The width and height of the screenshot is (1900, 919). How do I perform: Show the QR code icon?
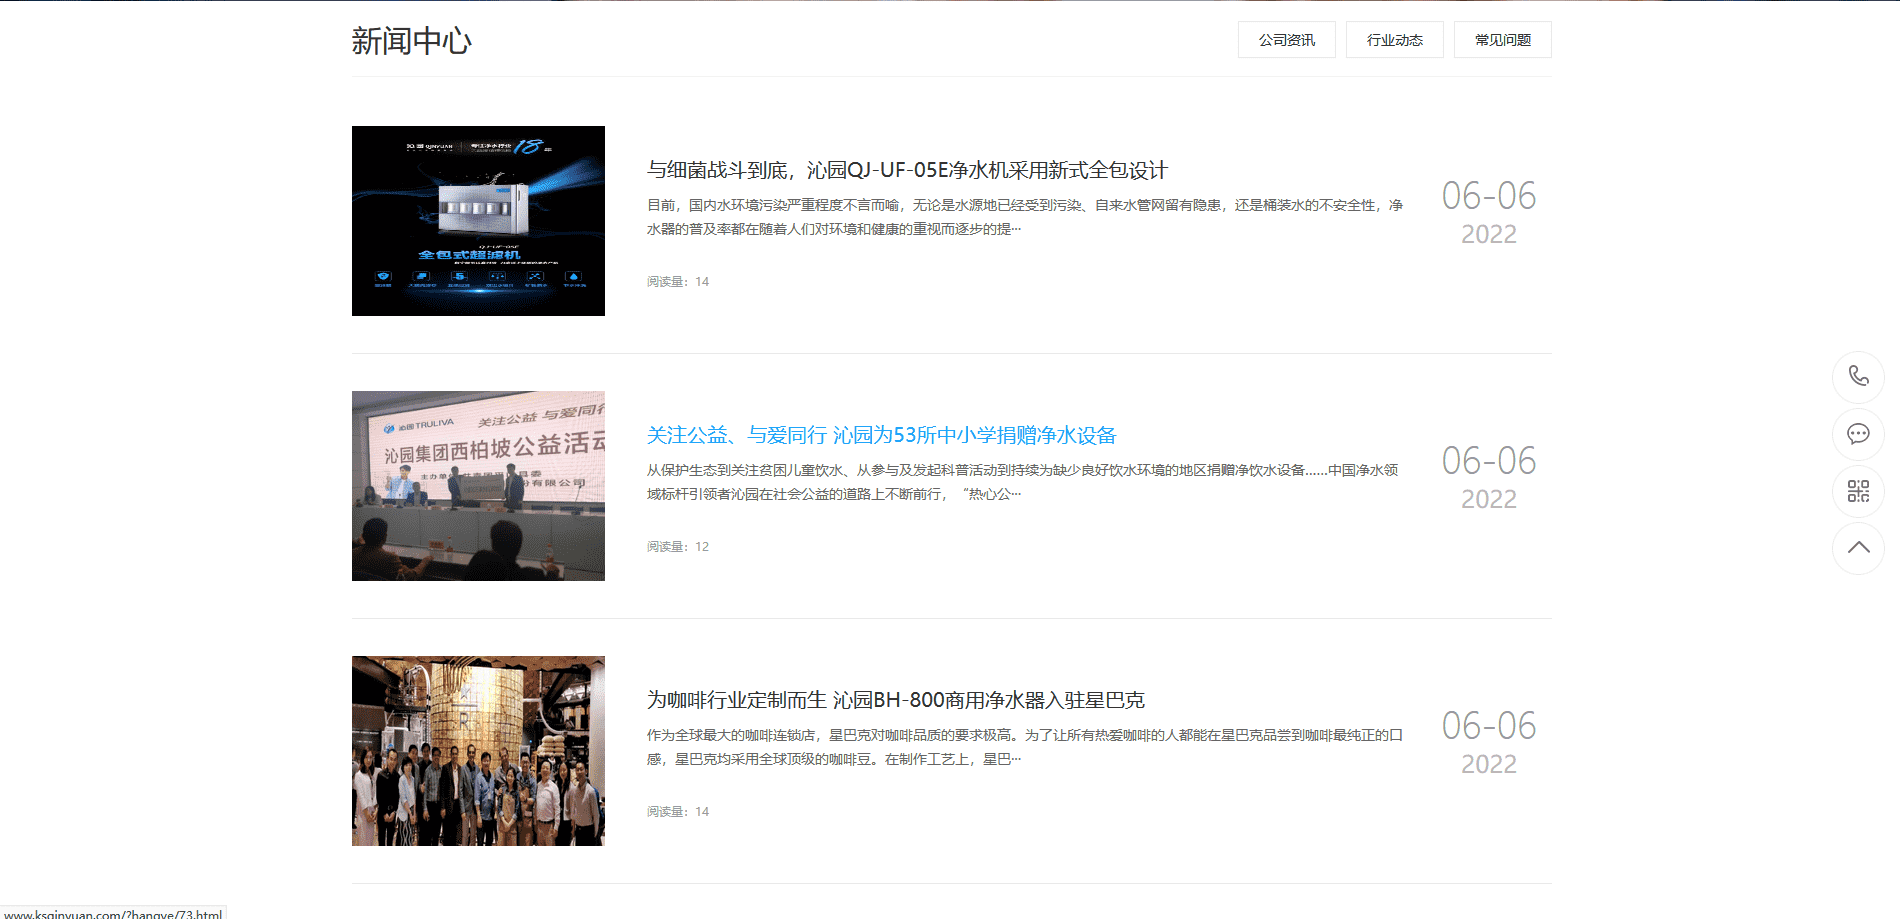pos(1858,491)
